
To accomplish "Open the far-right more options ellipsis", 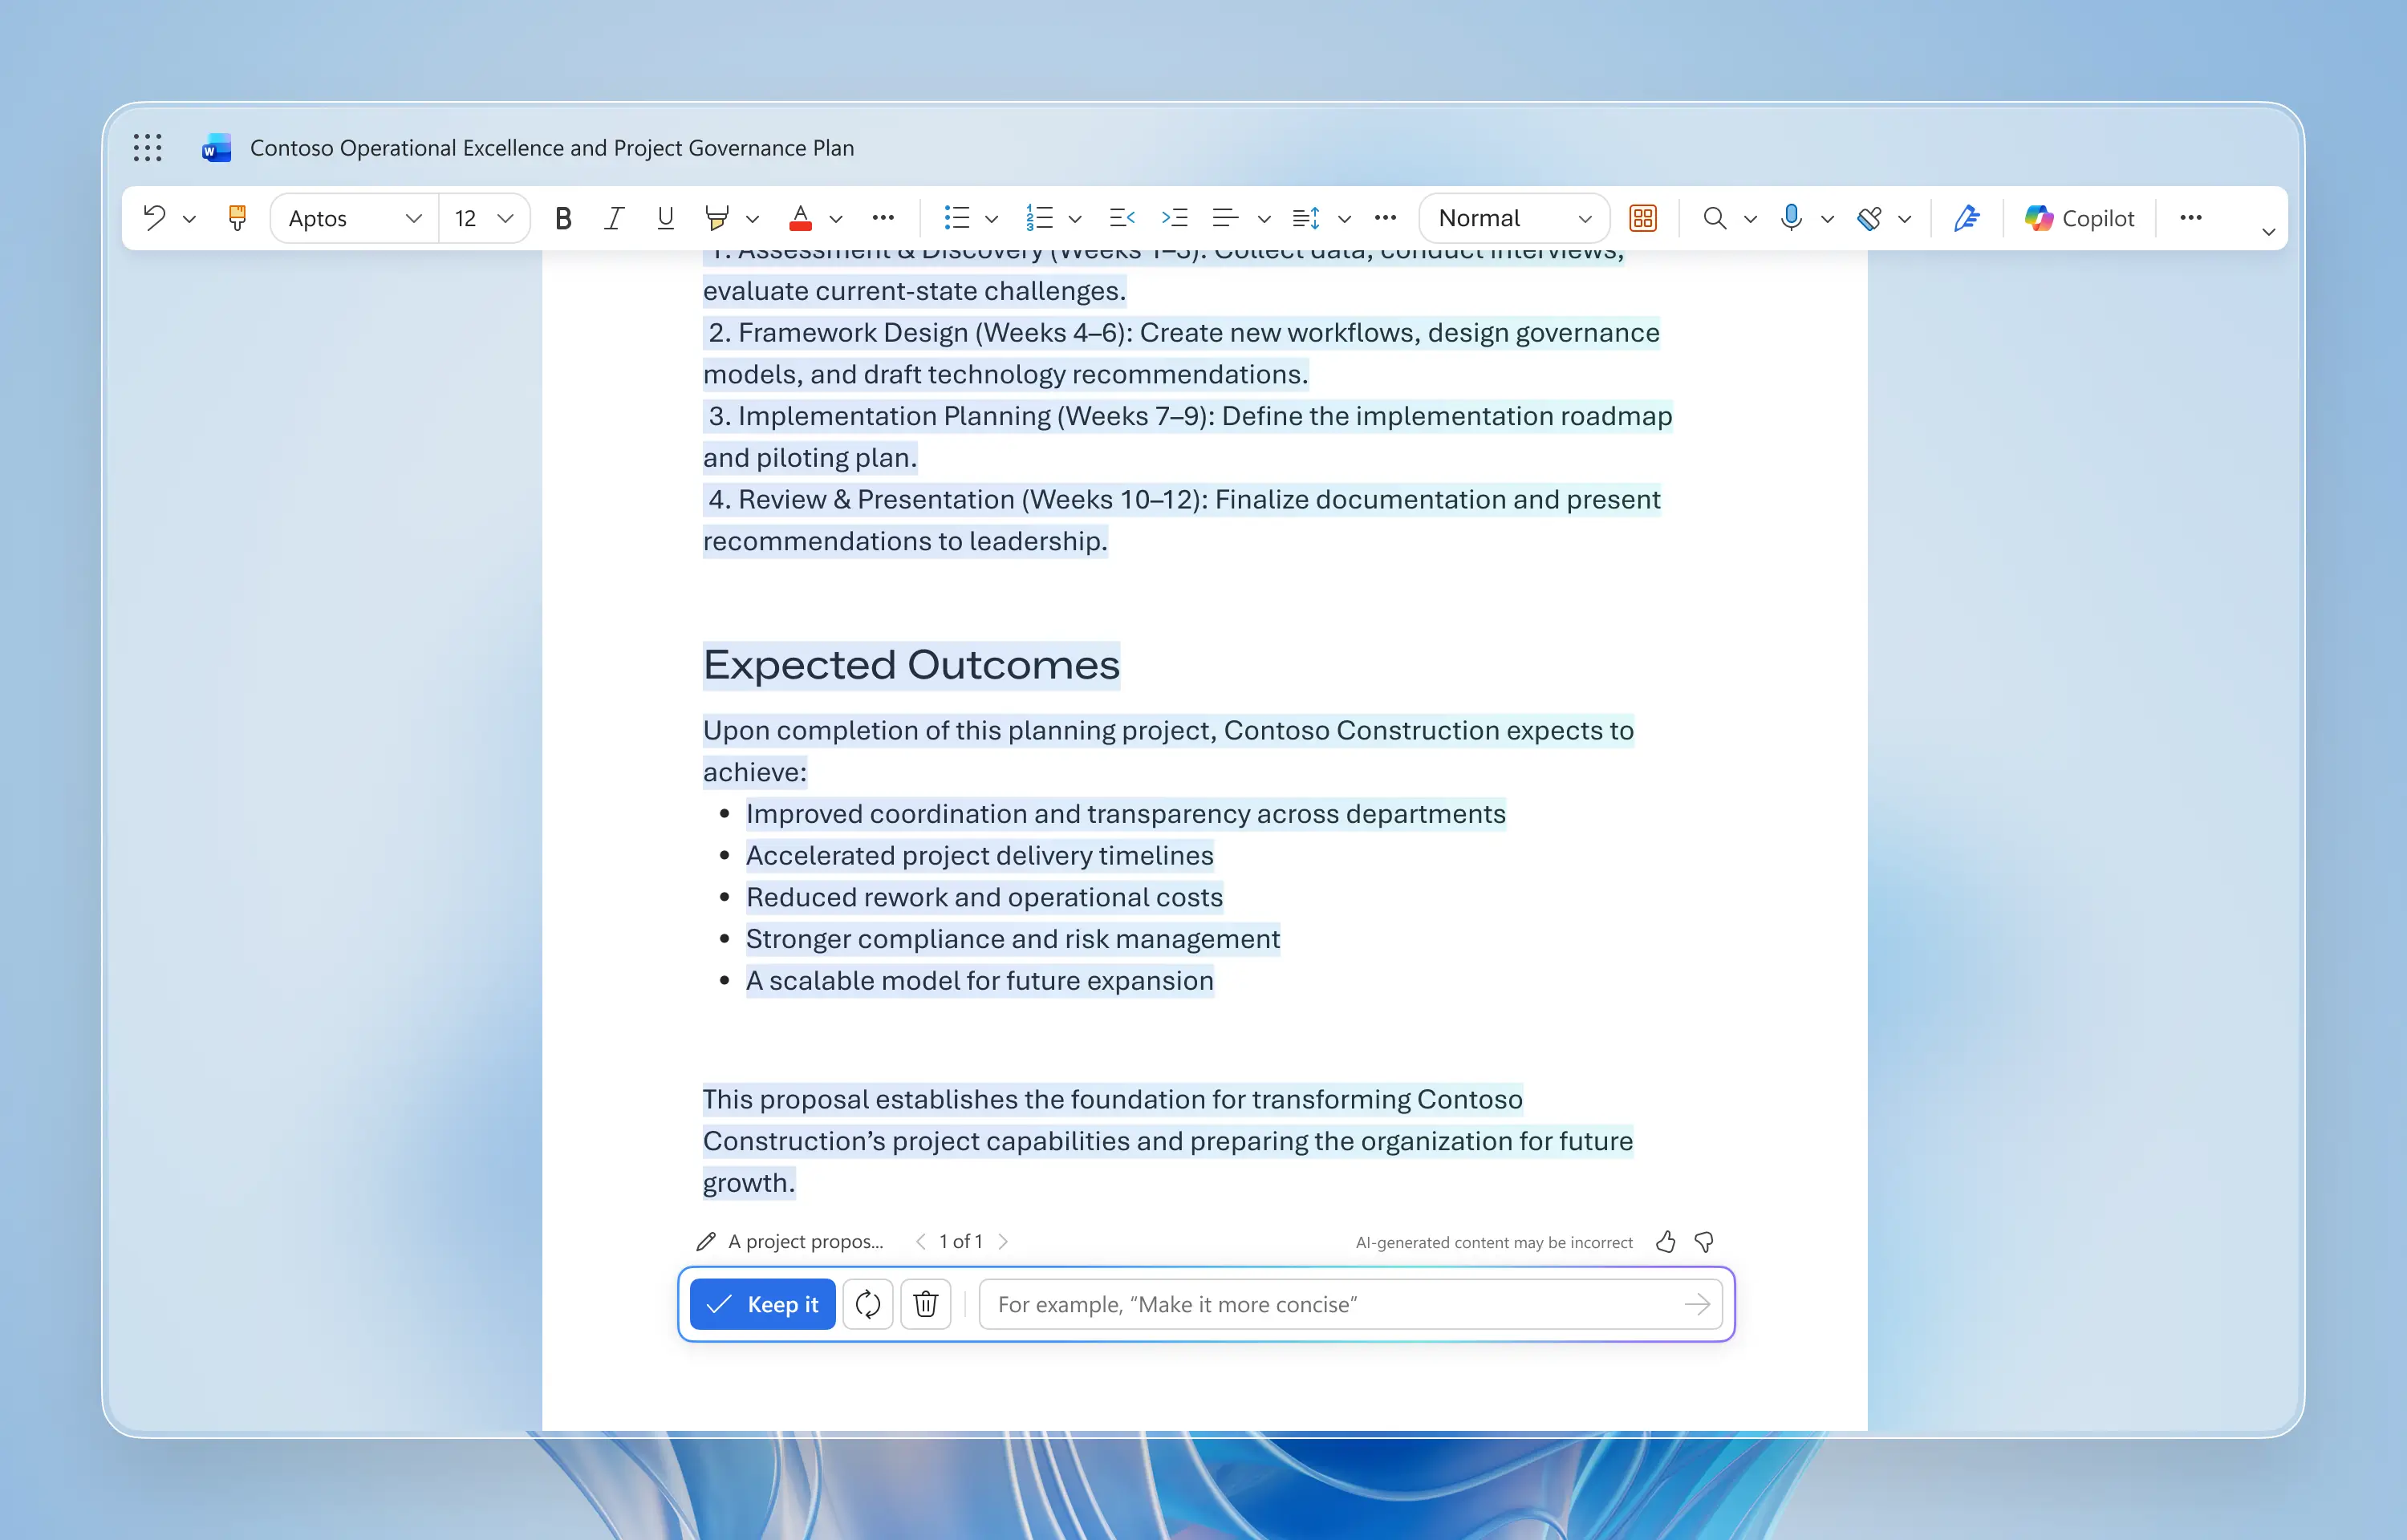I will (2190, 218).
